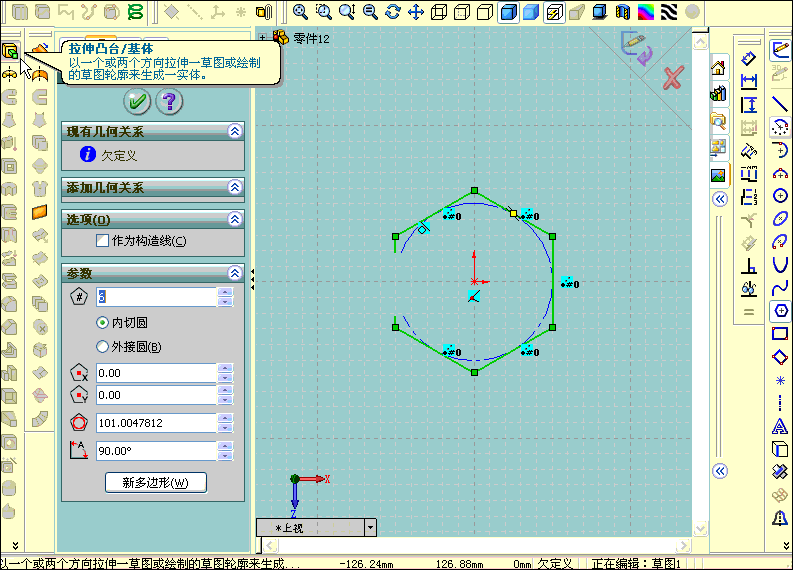
Task: Click the 正在编辑：草图1 status text
Action: [636, 563]
